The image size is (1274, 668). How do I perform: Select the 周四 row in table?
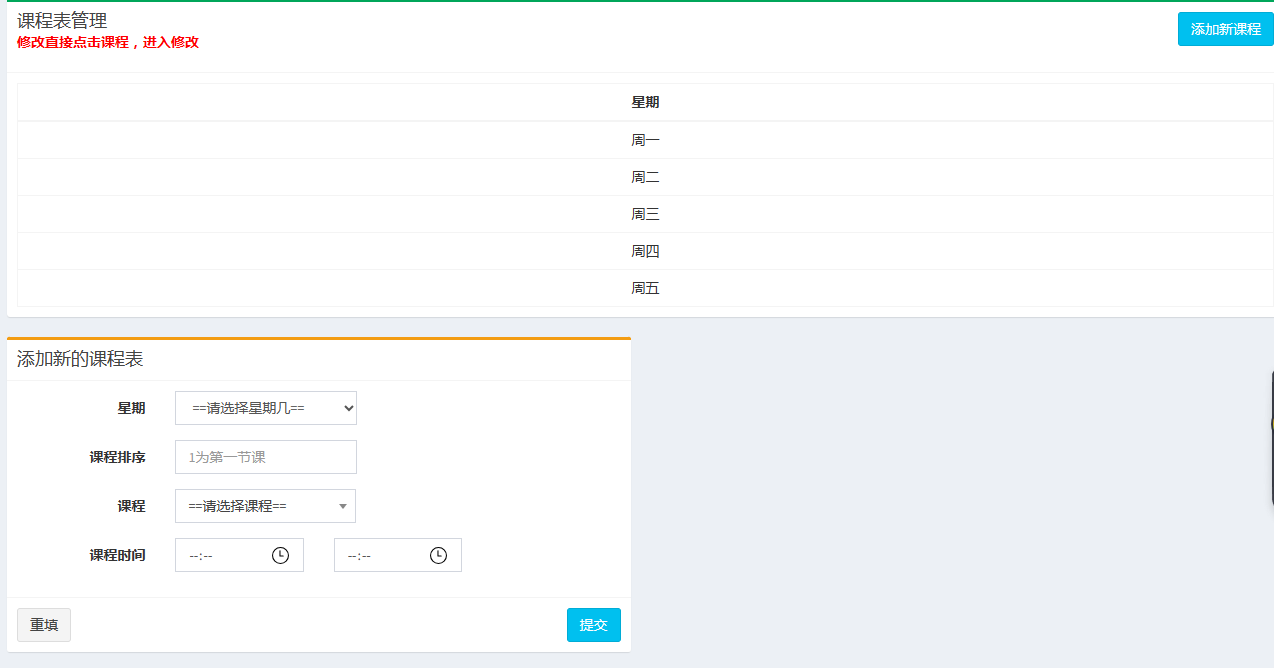coord(645,251)
